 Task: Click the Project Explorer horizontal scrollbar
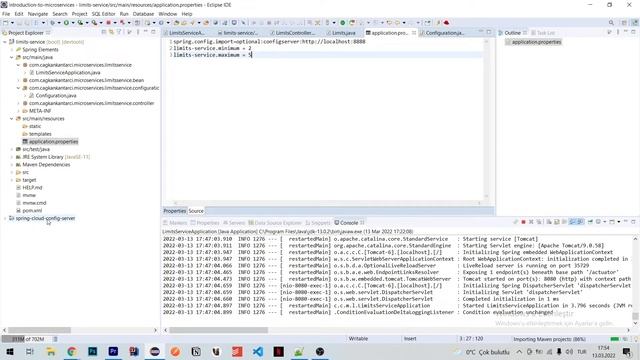(x=40, y=330)
